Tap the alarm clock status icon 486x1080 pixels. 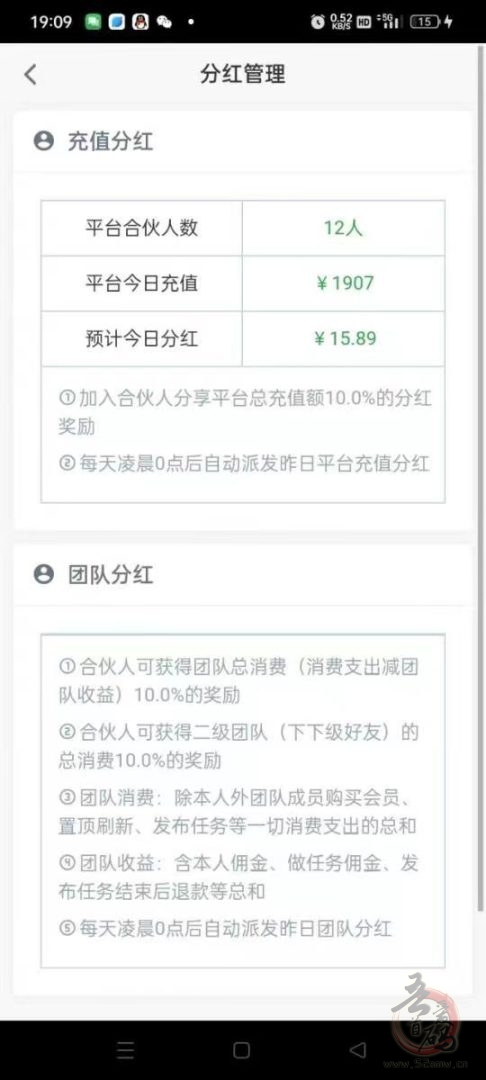click(317, 21)
